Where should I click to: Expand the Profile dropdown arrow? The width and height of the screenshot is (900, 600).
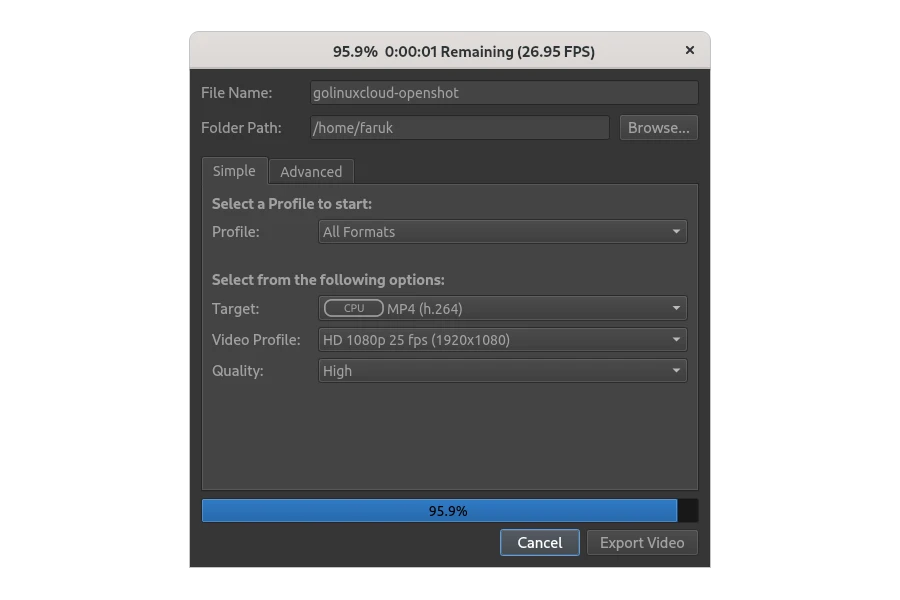tap(676, 232)
